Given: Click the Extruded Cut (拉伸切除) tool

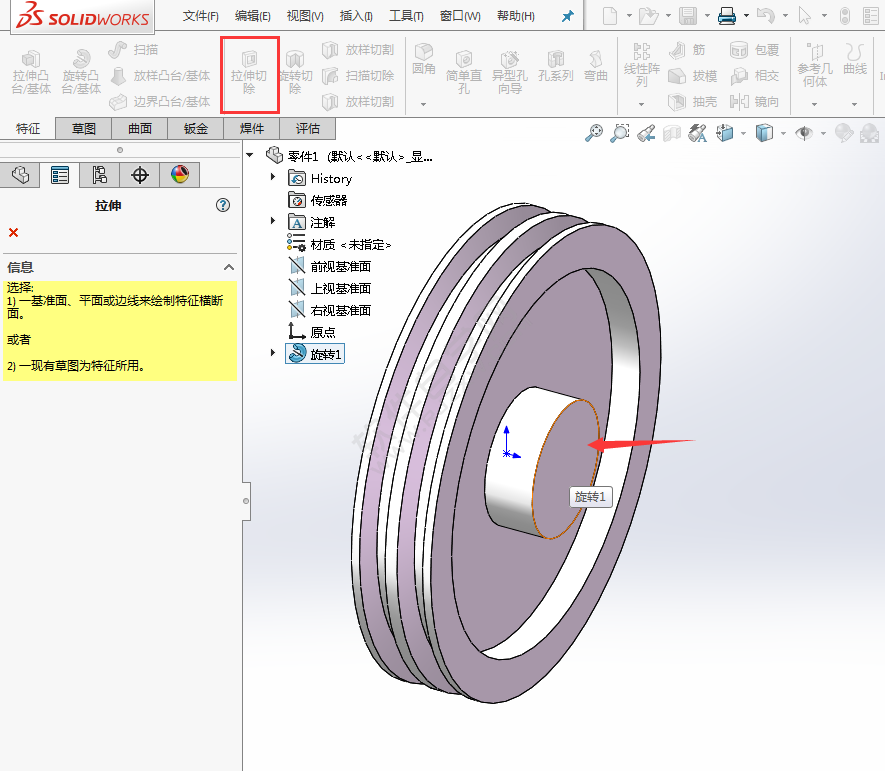Looking at the screenshot, I should coord(249,73).
